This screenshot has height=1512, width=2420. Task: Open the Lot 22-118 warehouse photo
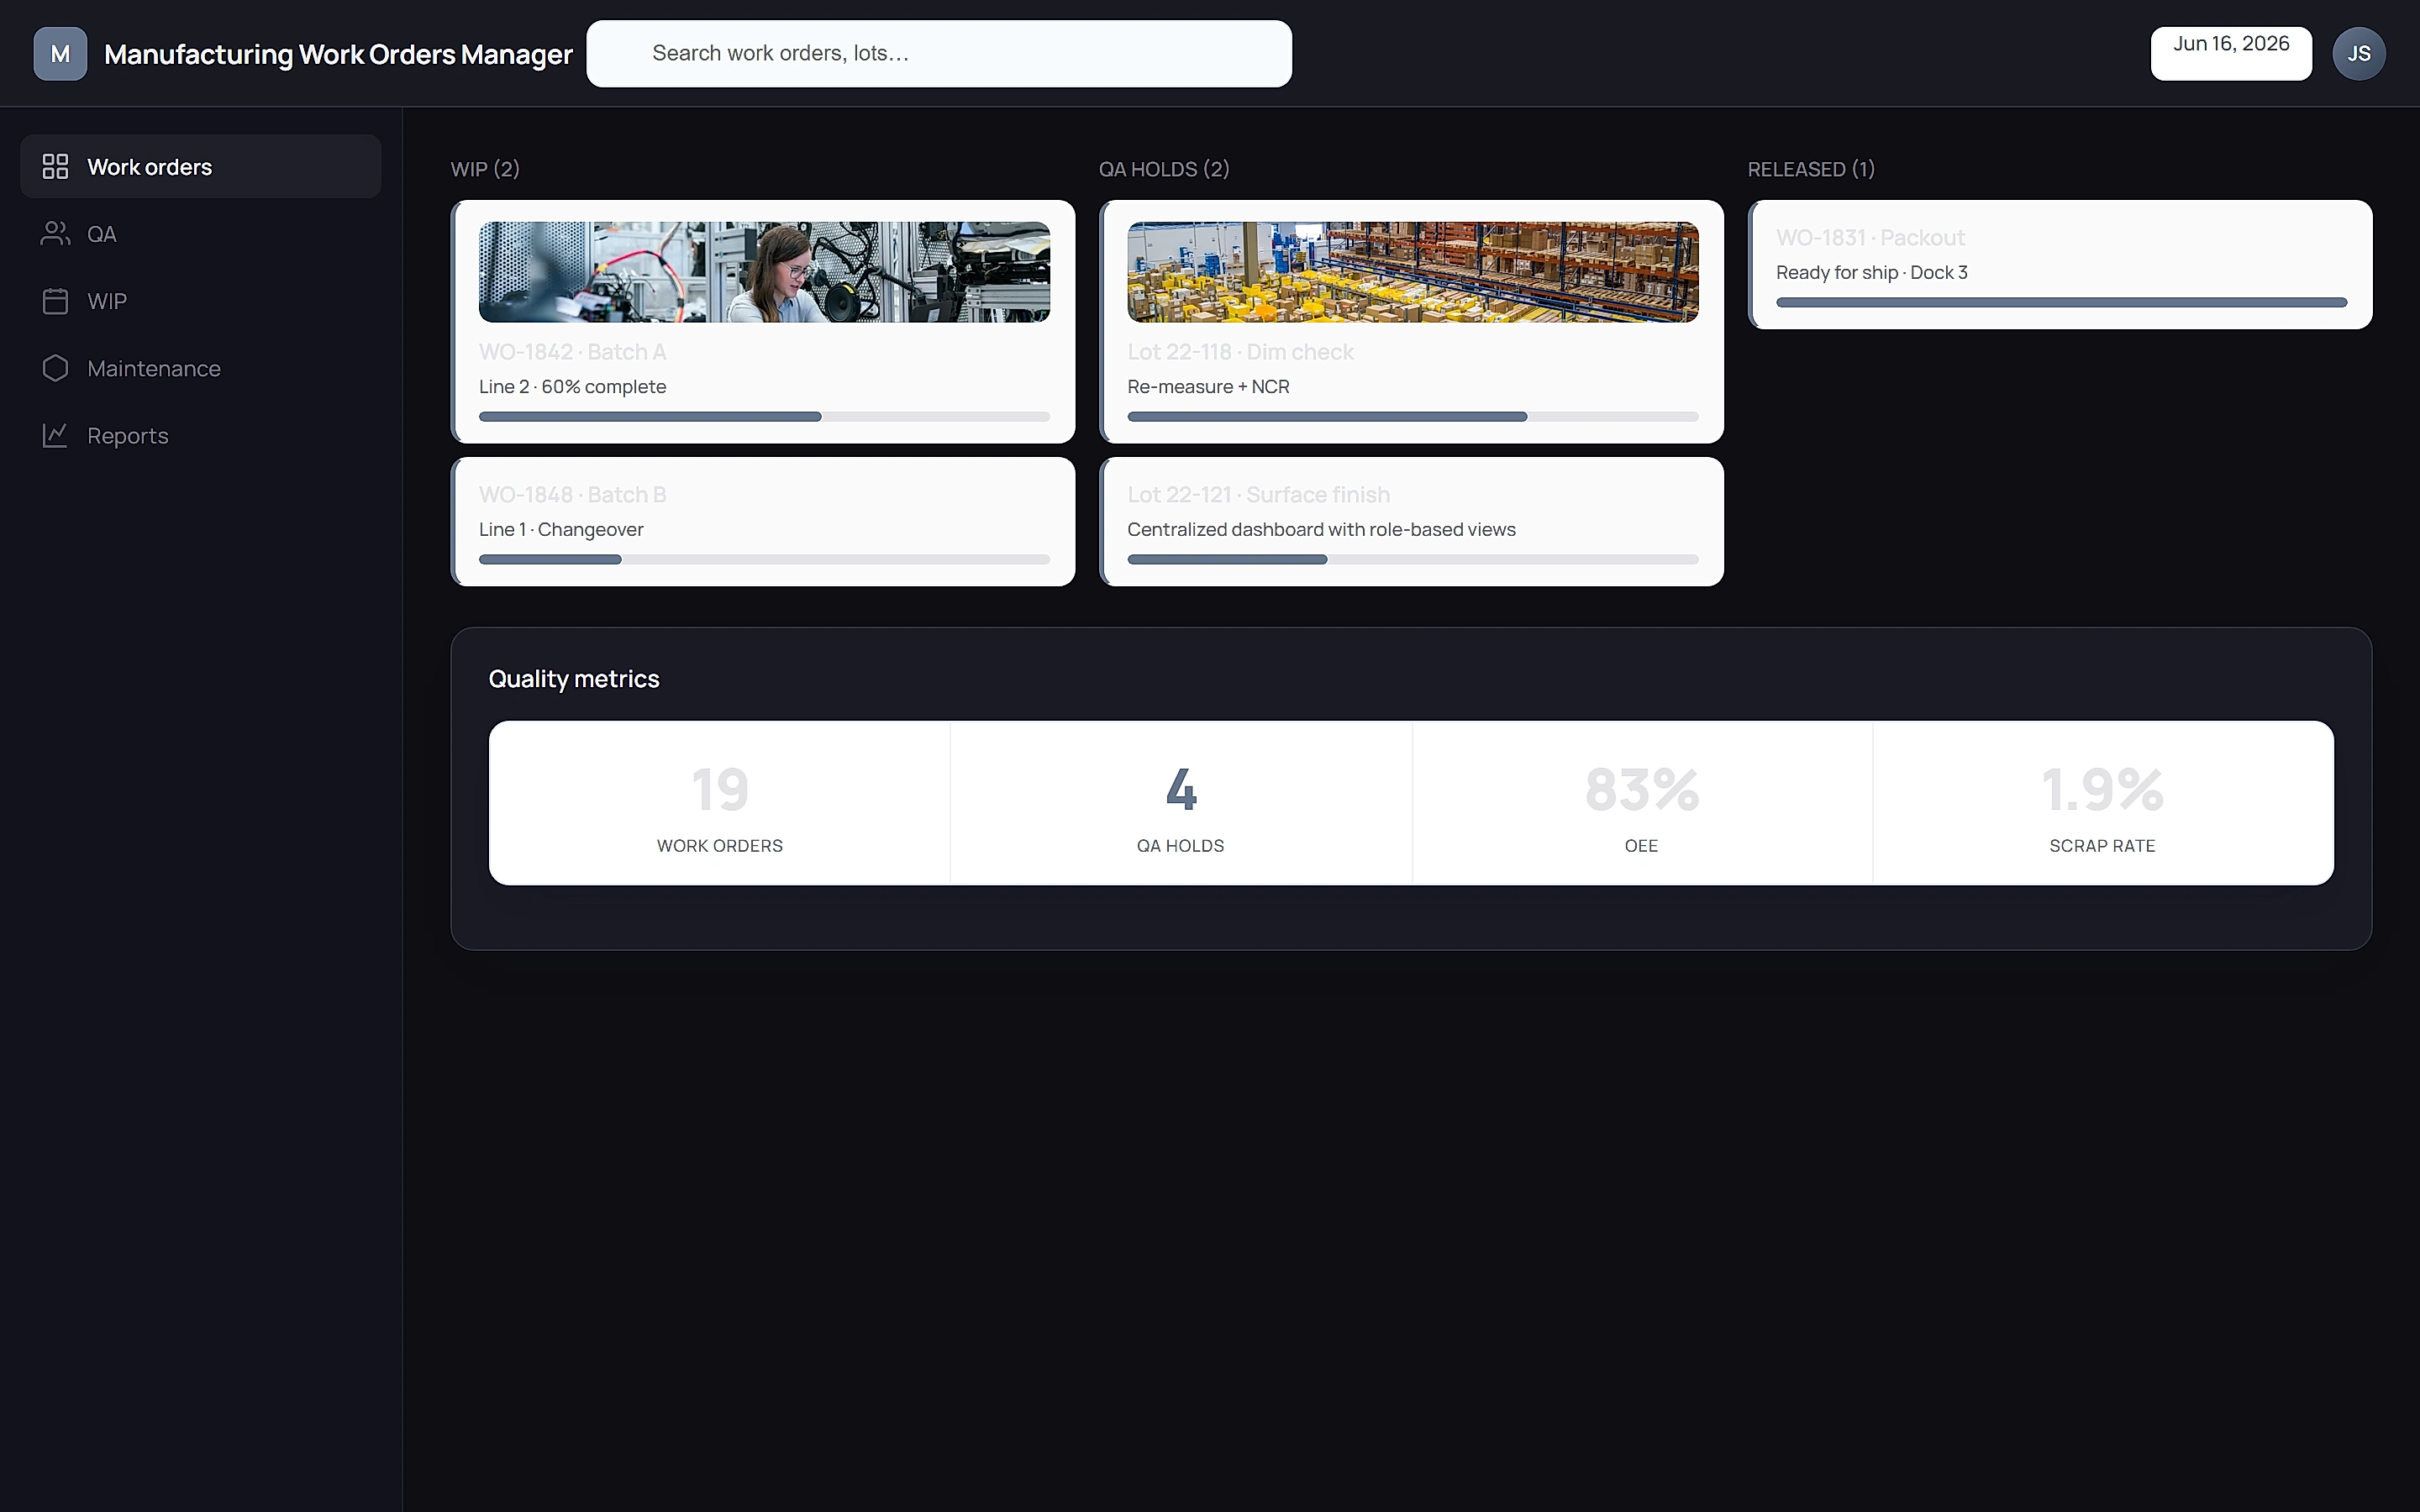tap(1412, 272)
